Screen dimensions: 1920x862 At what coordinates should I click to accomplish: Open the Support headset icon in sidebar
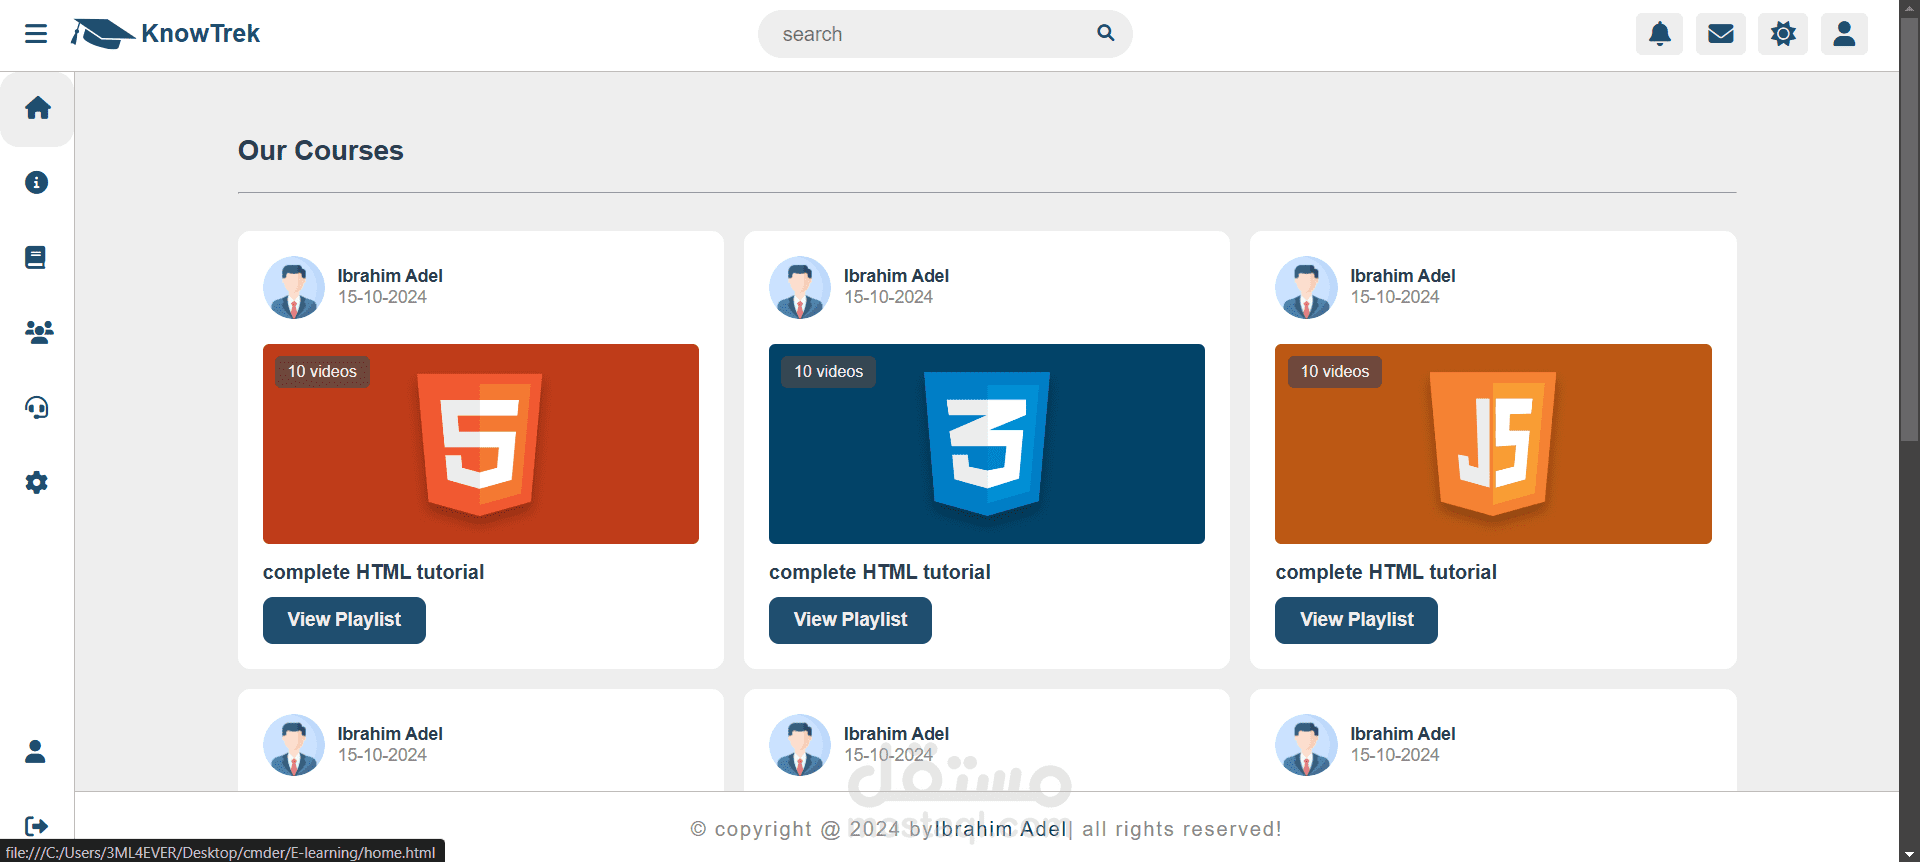click(x=37, y=407)
